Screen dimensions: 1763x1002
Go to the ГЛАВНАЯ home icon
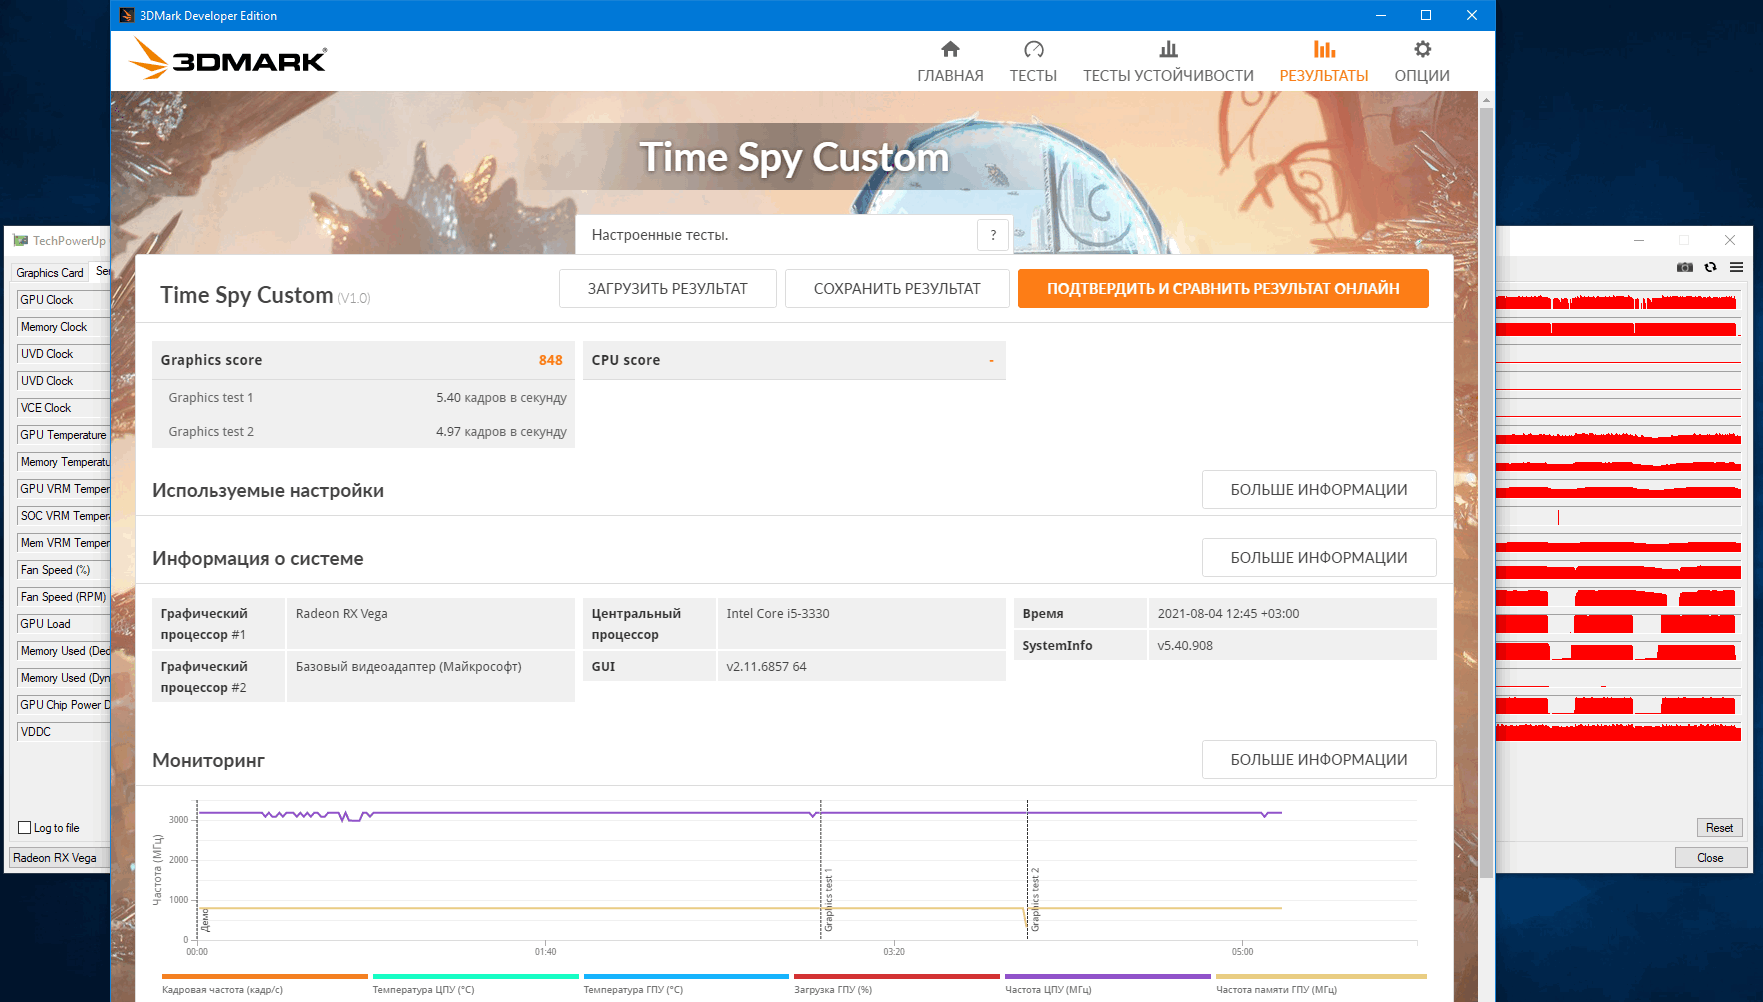[950, 49]
